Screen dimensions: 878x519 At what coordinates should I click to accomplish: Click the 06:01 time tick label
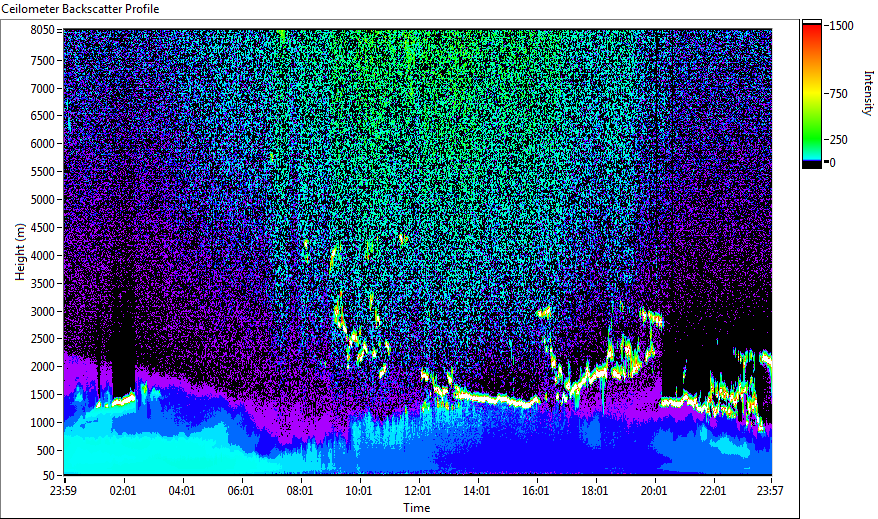click(x=241, y=491)
